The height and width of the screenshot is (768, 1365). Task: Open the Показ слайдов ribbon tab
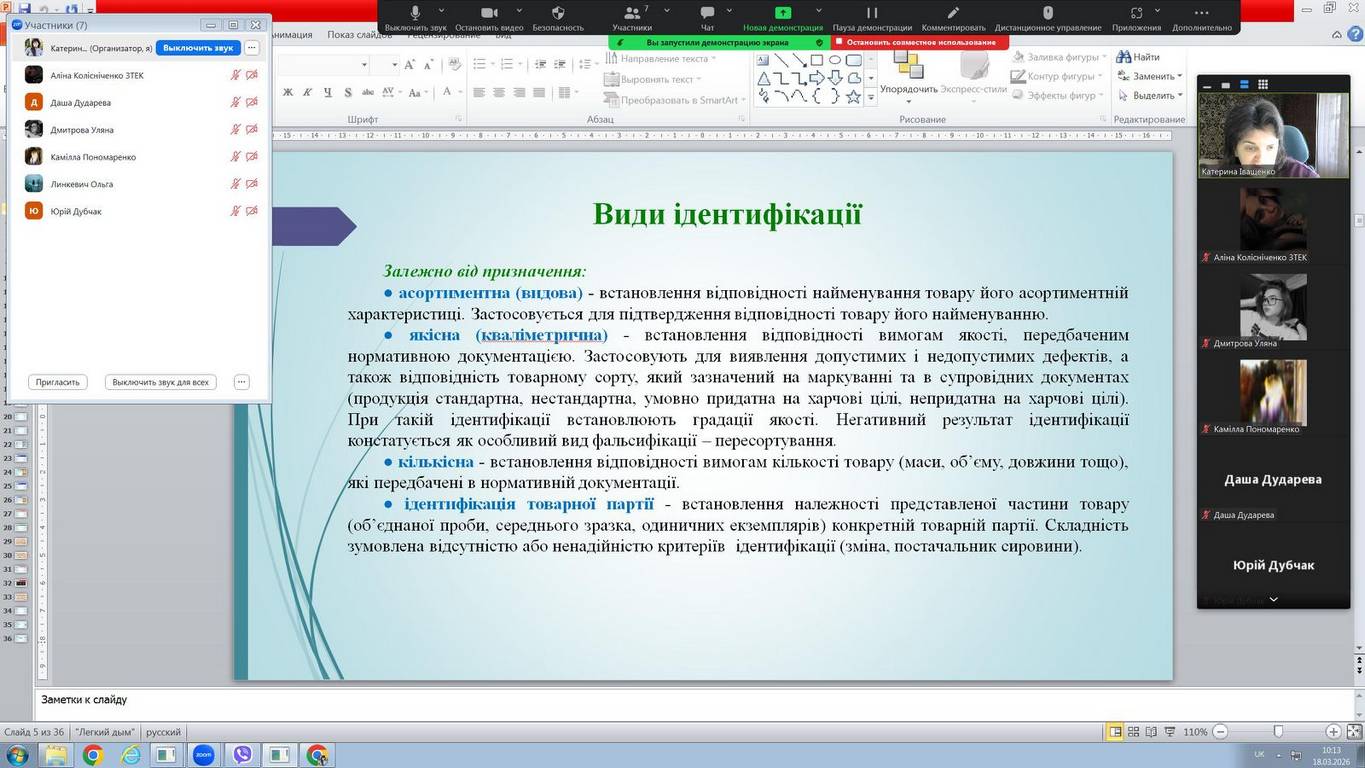(357, 35)
